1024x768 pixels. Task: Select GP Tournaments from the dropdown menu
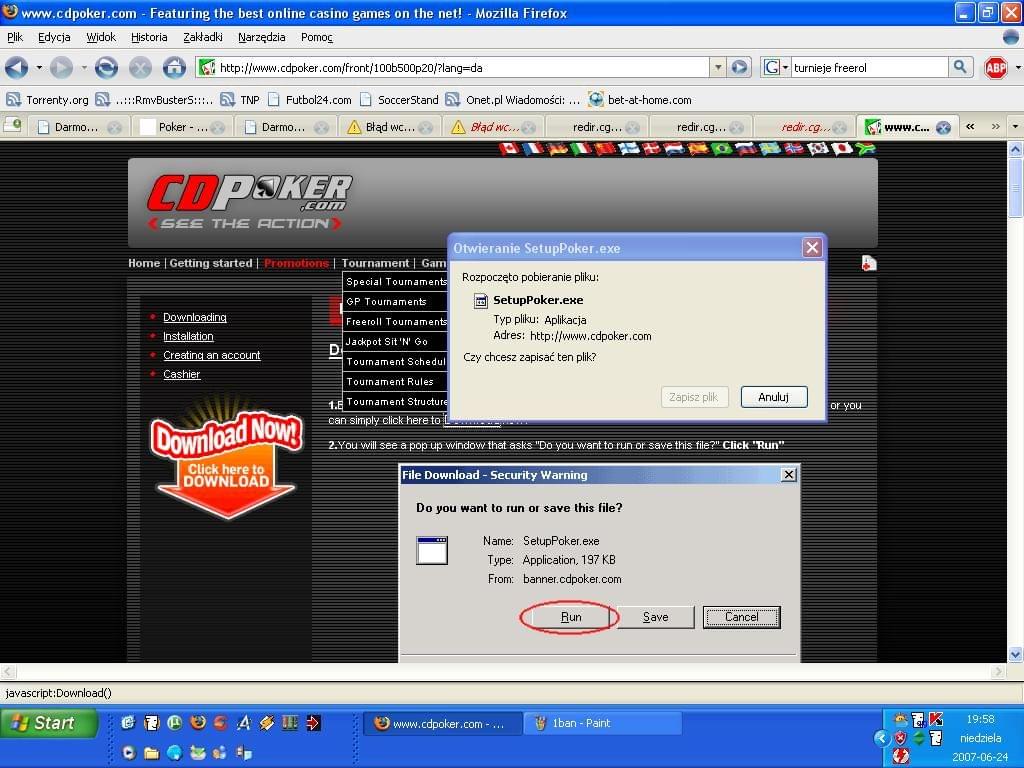396,302
